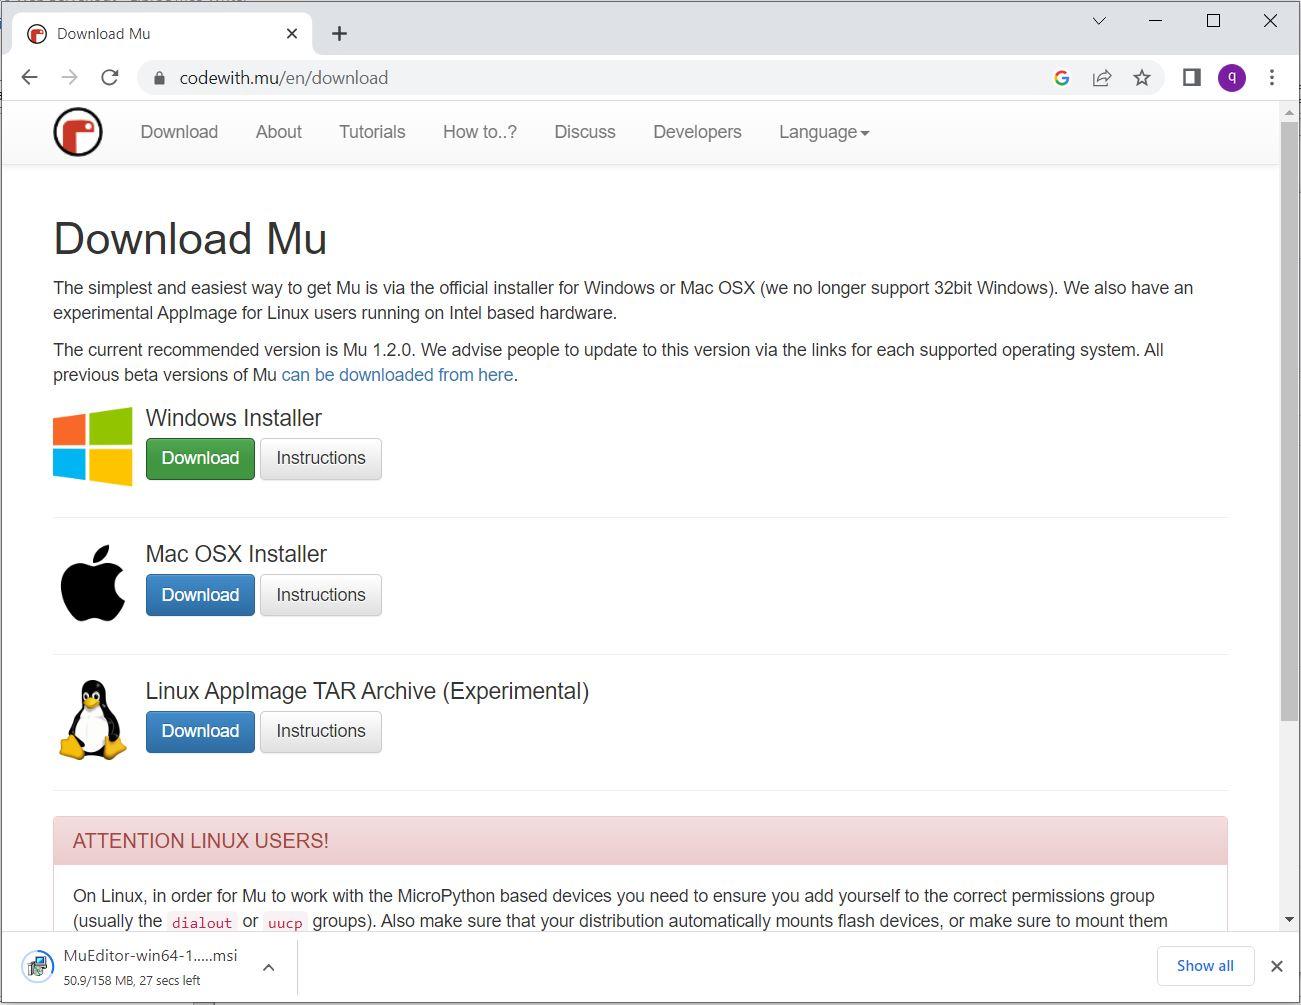Download the Windows Installer

(200, 458)
